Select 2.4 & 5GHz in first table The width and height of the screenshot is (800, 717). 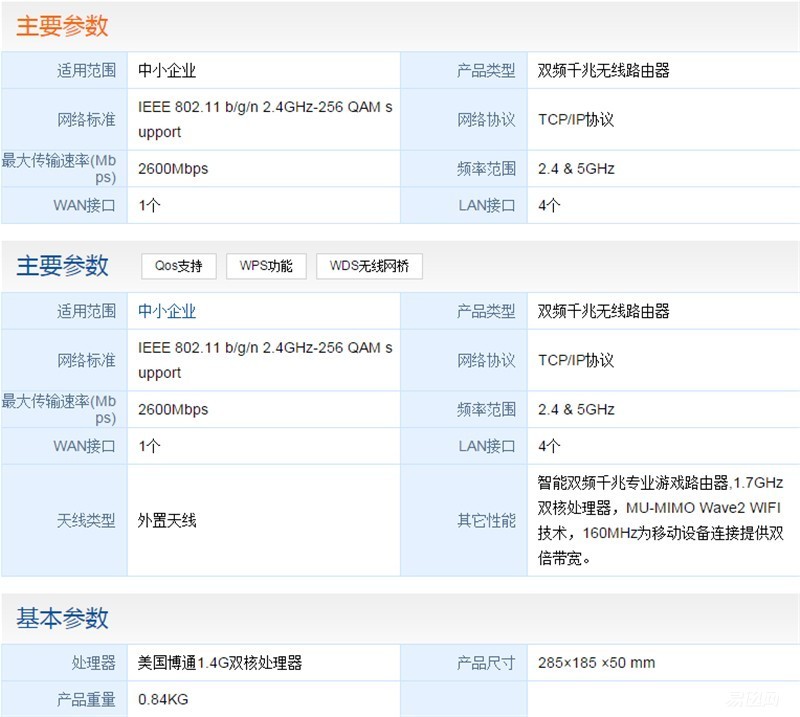pyautogui.click(x=576, y=168)
